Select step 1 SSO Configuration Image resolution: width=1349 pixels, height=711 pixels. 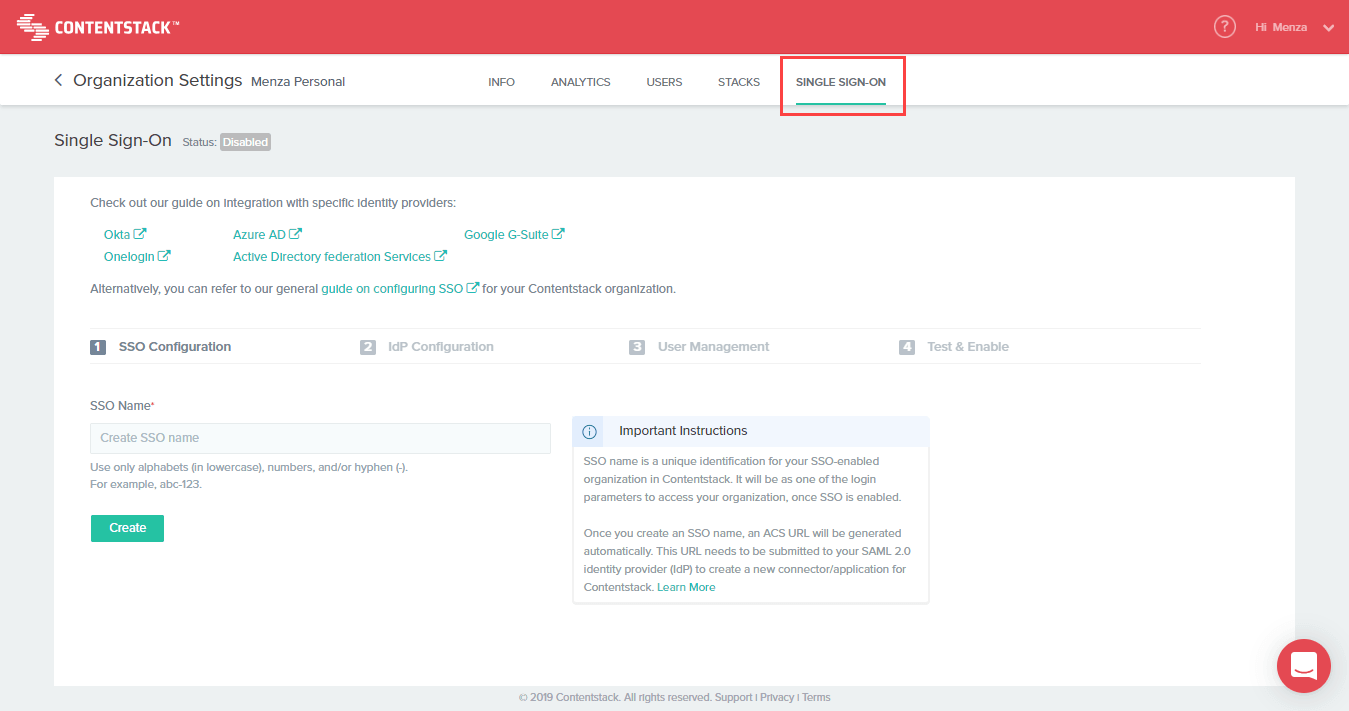tap(161, 347)
